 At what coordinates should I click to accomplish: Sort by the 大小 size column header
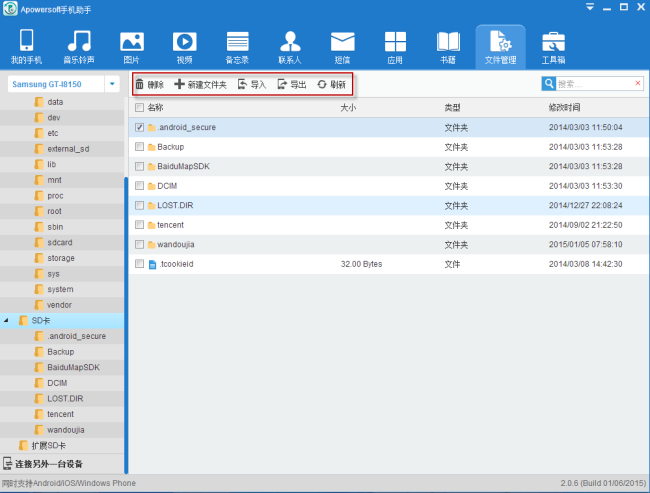pyautogui.click(x=348, y=108)
